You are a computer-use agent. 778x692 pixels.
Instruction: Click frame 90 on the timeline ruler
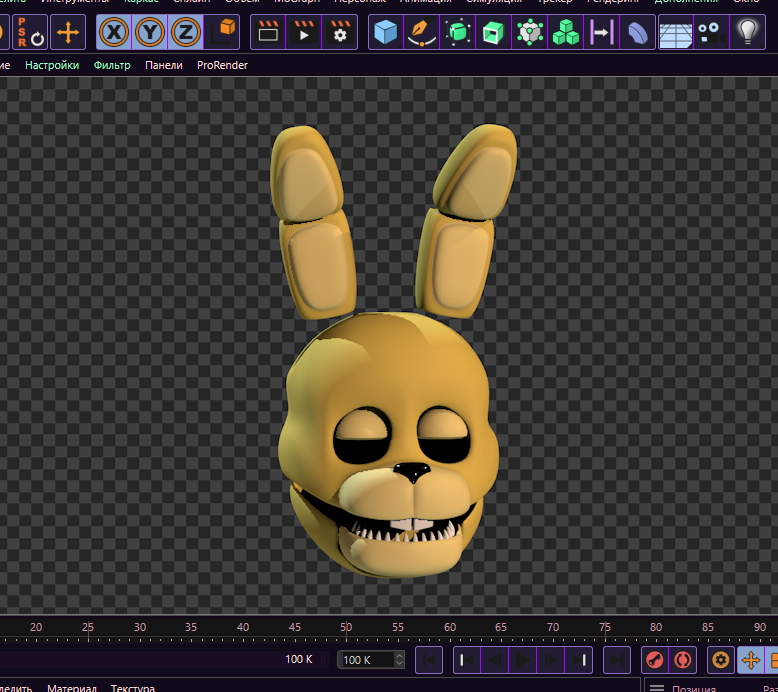(x=760, y=627)
